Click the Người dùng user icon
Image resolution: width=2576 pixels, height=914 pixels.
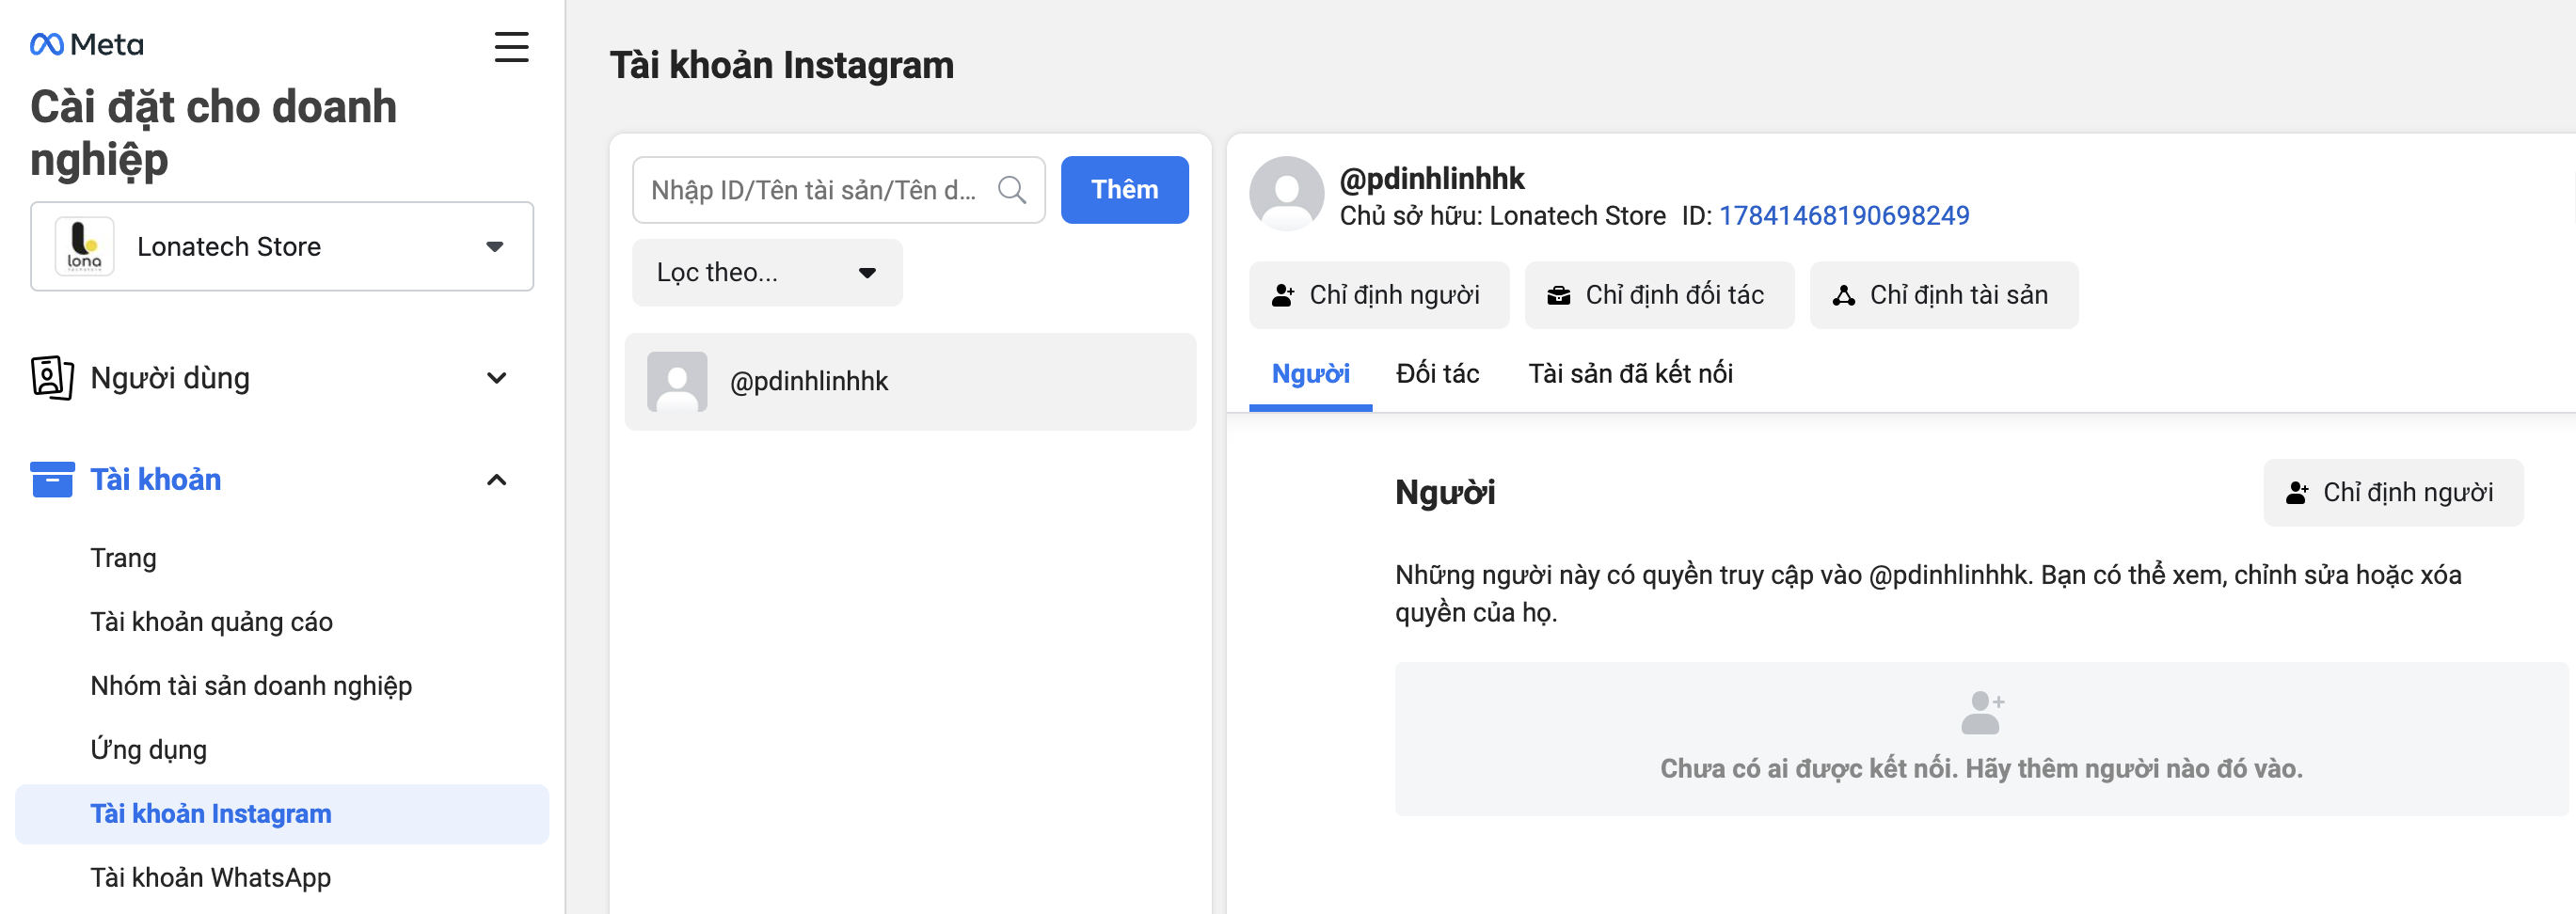52,378
